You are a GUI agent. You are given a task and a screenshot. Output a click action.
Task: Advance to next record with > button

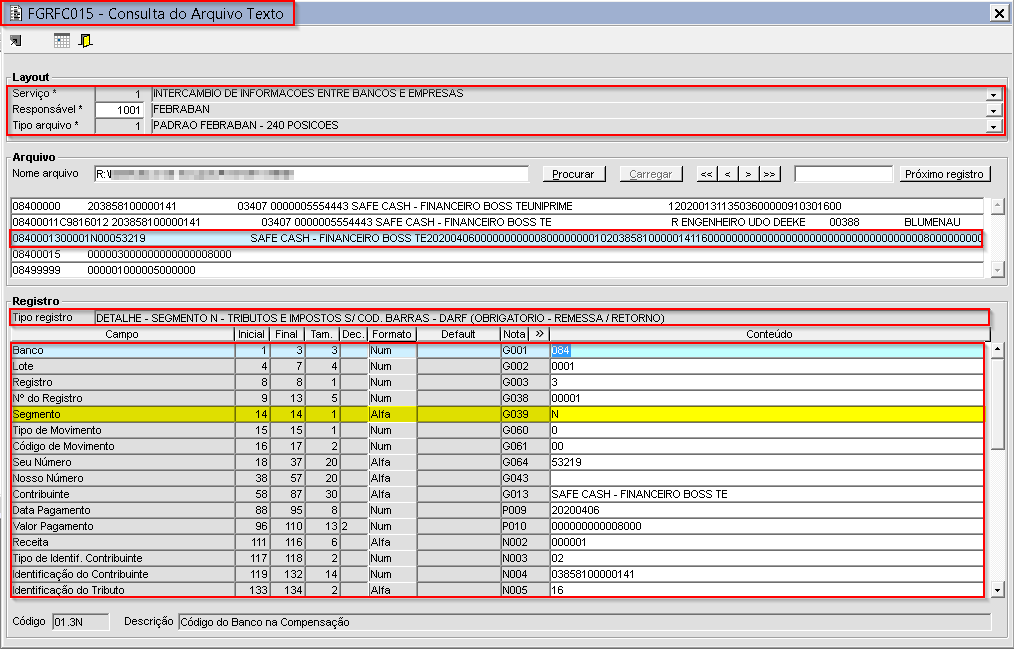click(748, 174)
